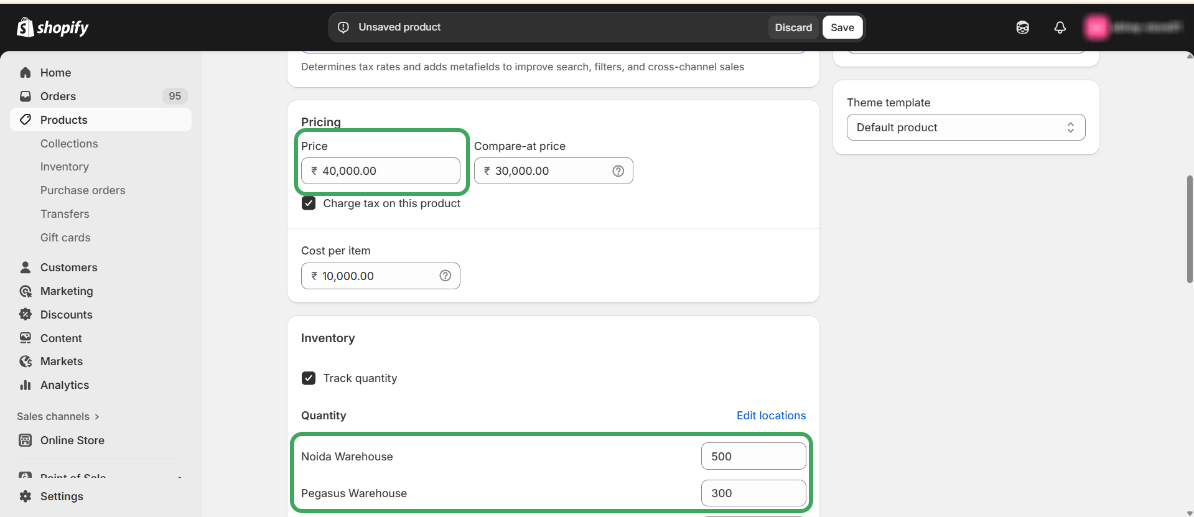Screen dimensions: 1194x517
Task: Click the Orders inbox icon
Action: (26, 96)
